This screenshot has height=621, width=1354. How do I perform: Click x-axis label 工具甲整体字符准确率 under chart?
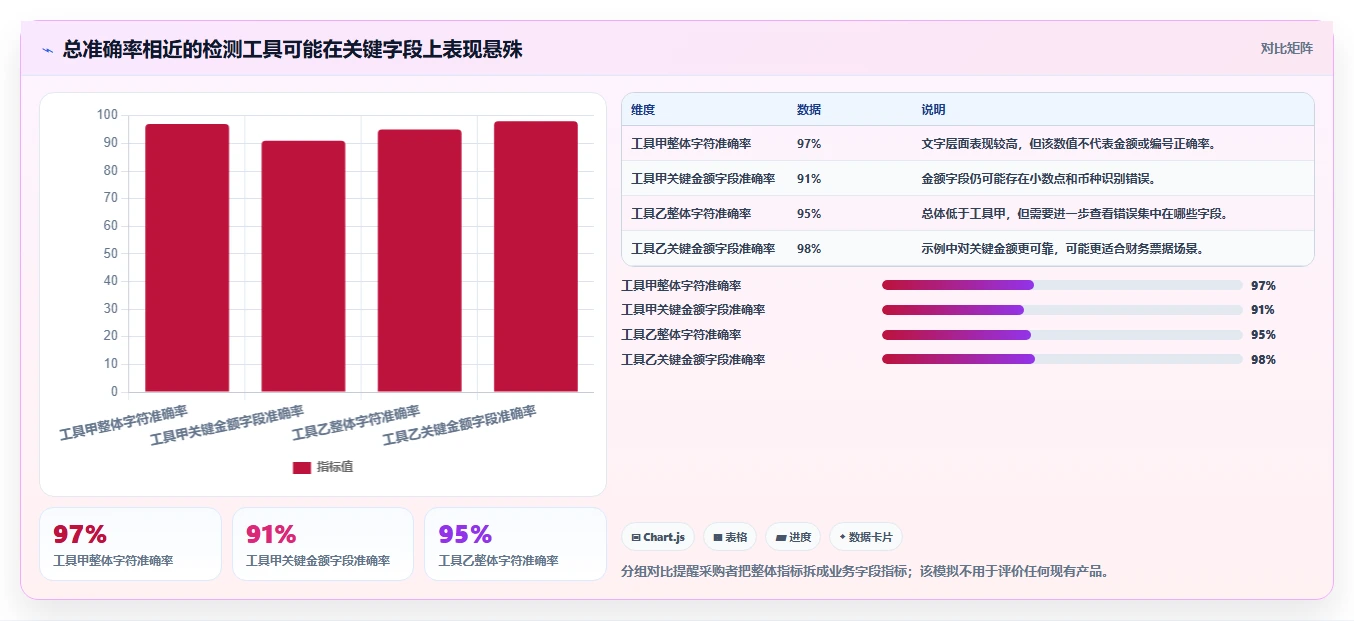click(x=123, y=422)
